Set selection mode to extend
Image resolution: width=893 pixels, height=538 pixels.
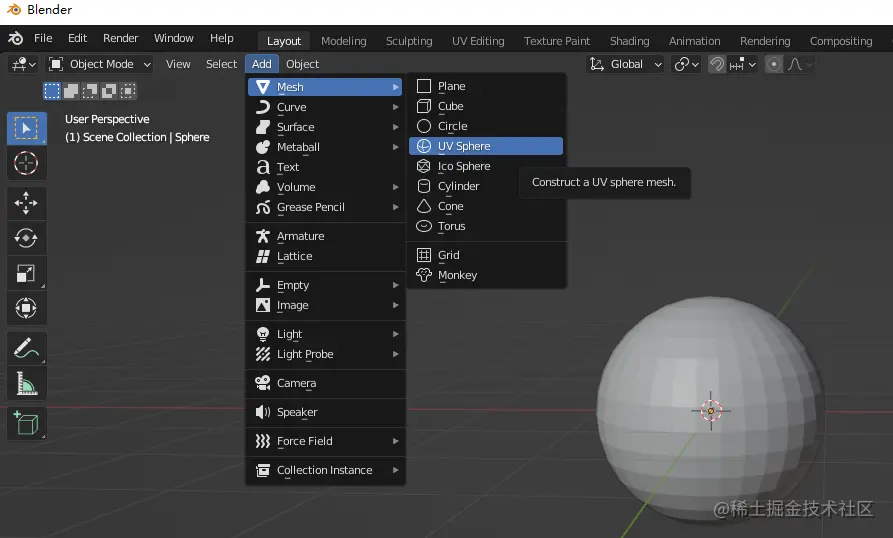(x=71, y=91)
